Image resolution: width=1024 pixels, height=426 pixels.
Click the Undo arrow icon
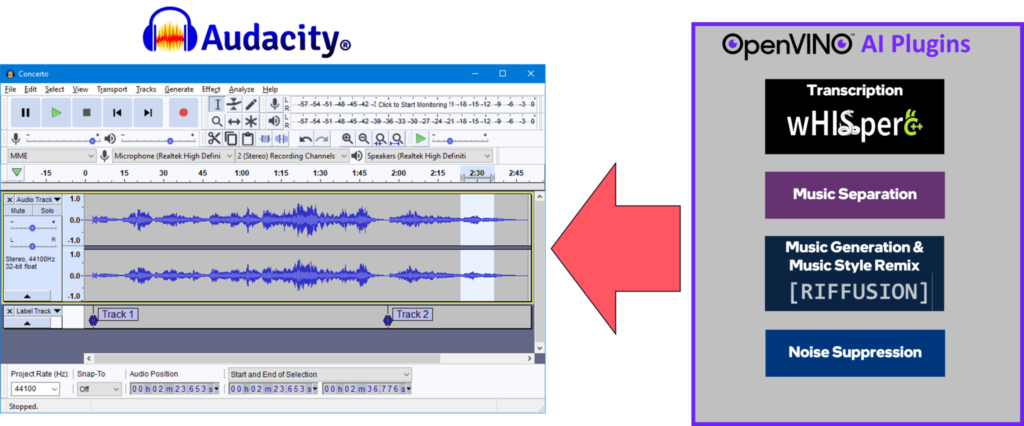[306, 139]
